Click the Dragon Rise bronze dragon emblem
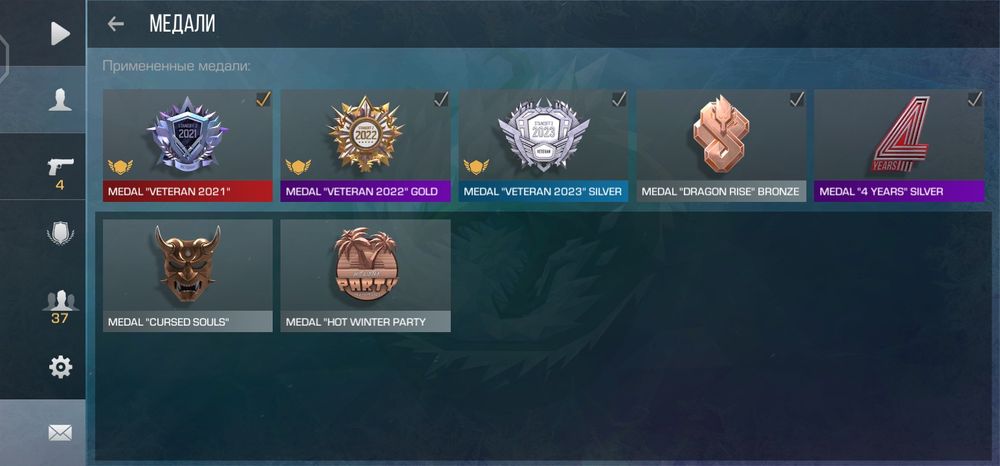Screen dimensions: 1000x466 (721, 134)
